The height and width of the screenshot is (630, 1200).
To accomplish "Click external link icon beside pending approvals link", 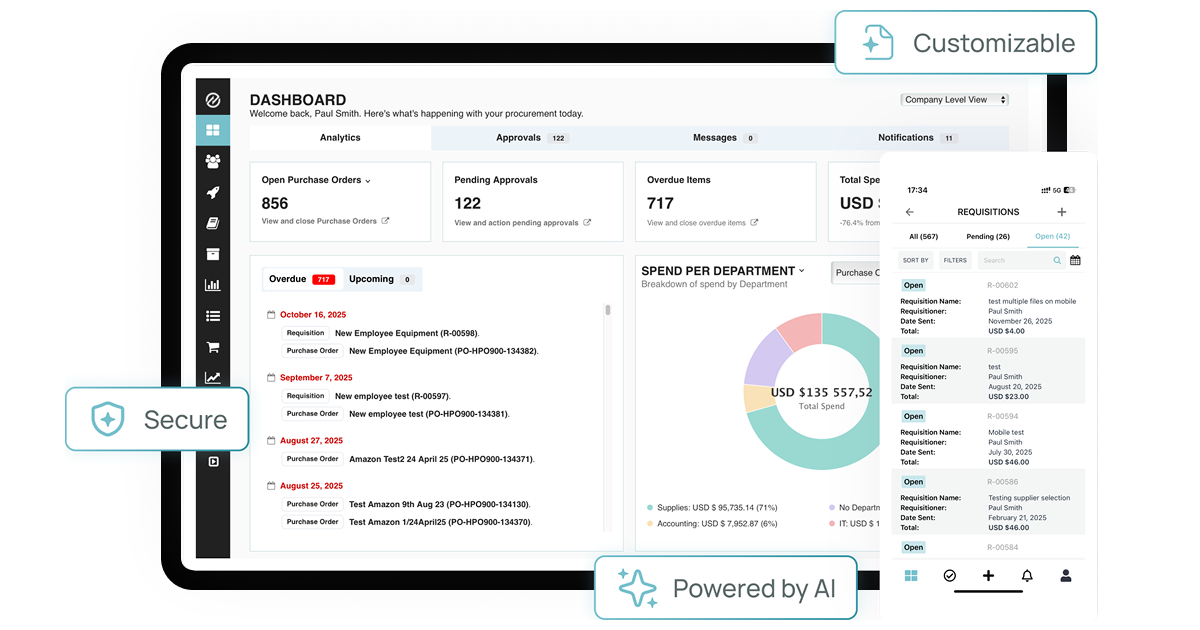I will pos(587,223).
